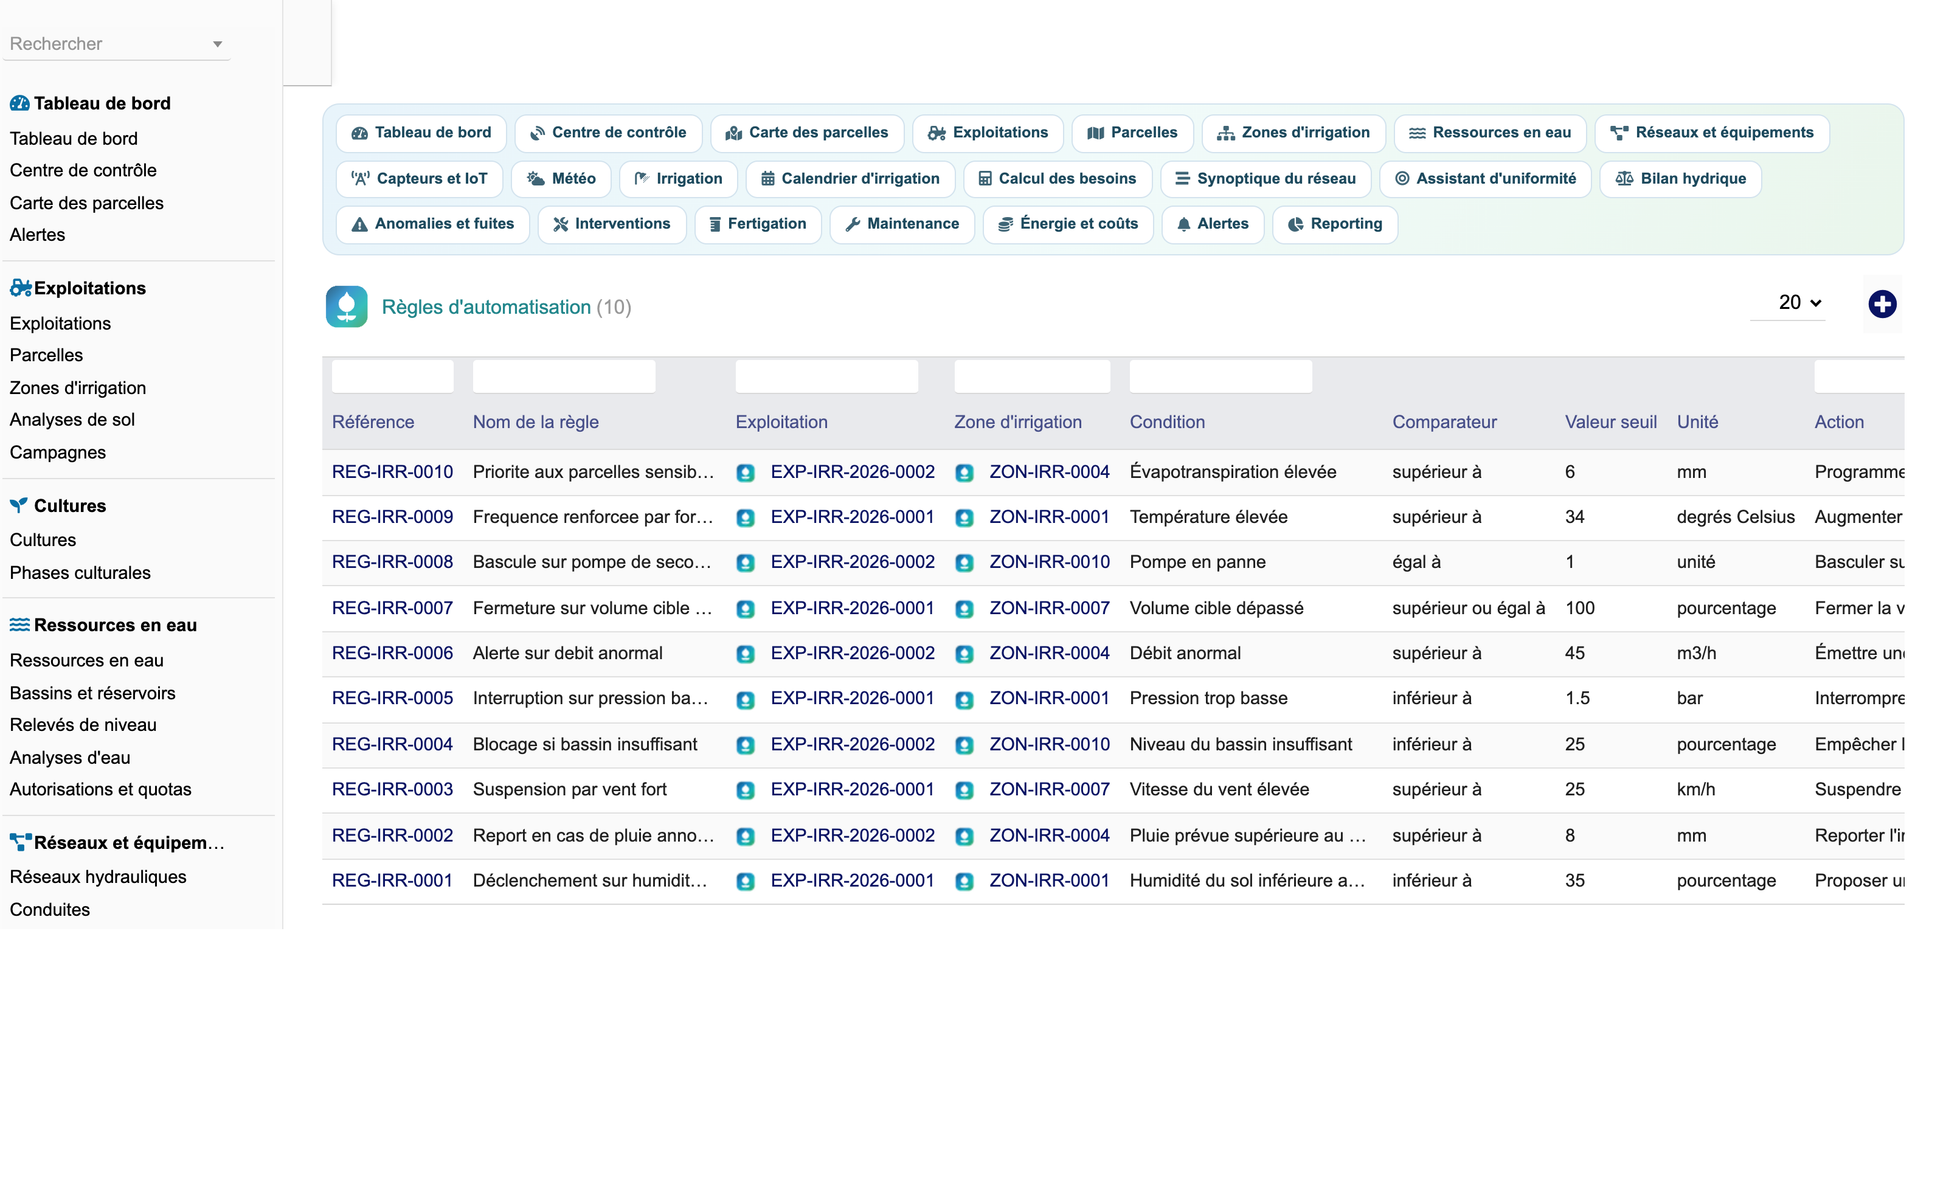The width and height of the screenshot is (1946, 1204).
Task: Open Assistant d'uniformité tab
Action: [x=1486, y=179]
